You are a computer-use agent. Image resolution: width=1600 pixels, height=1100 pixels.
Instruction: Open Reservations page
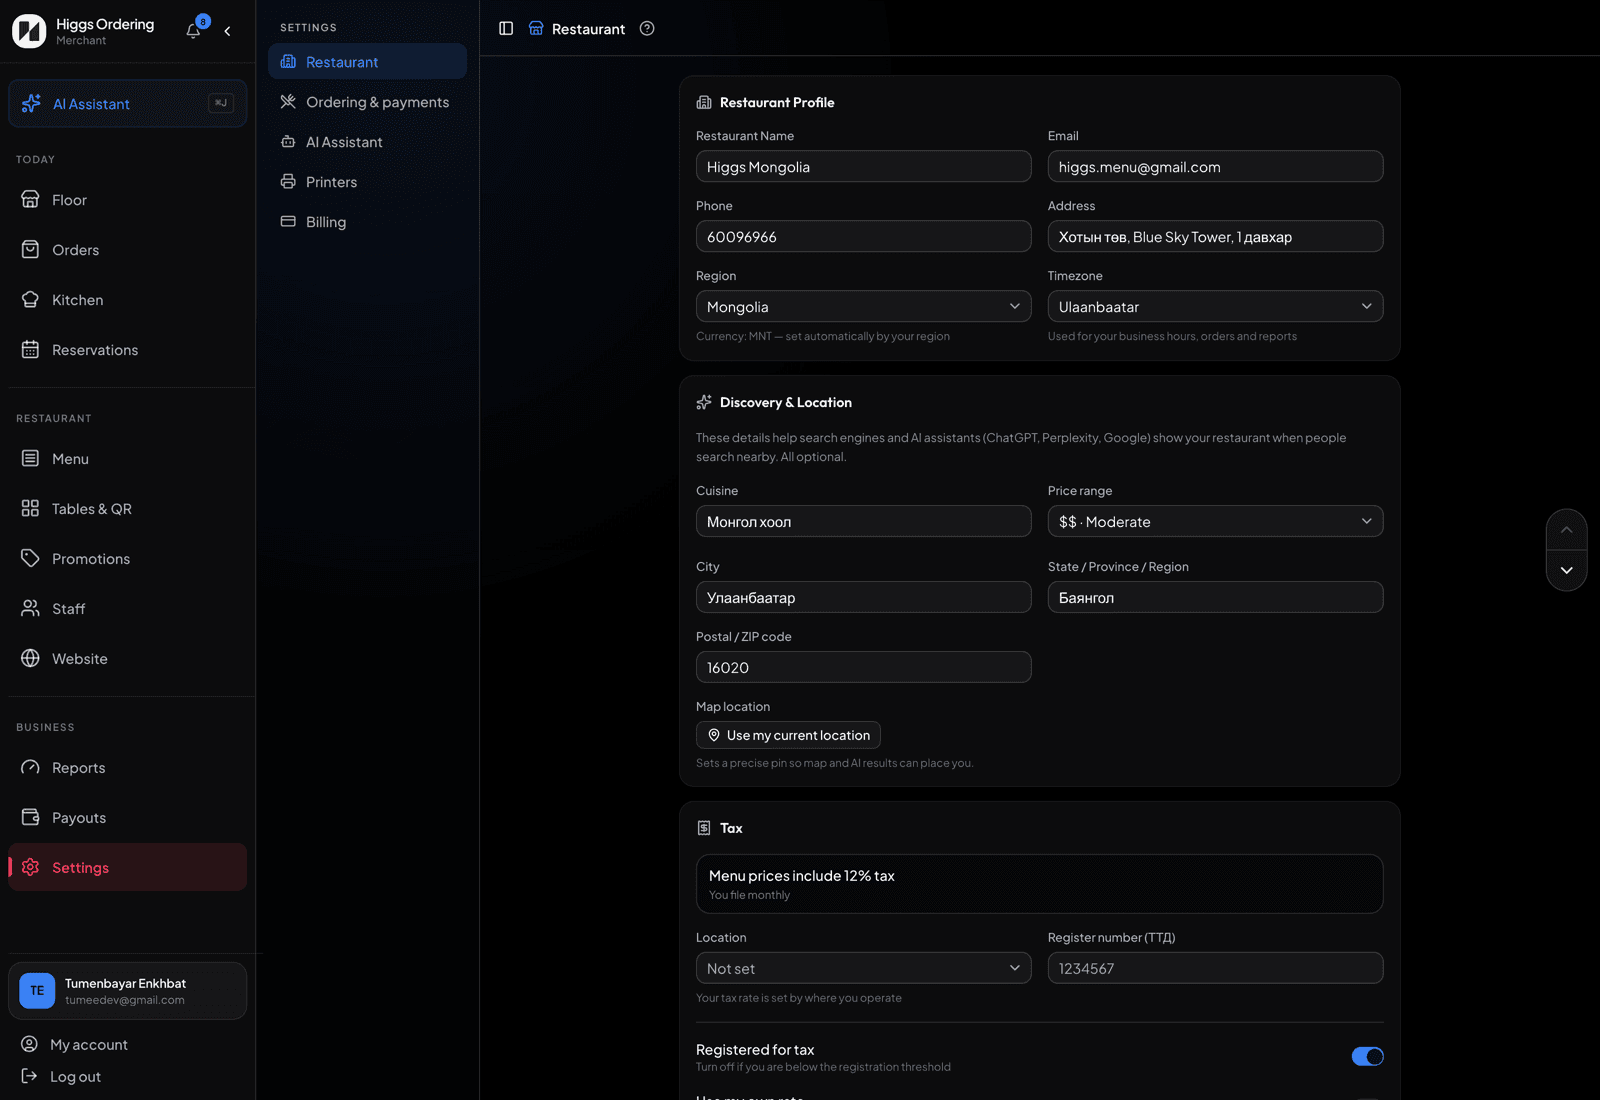pos(127,350)
